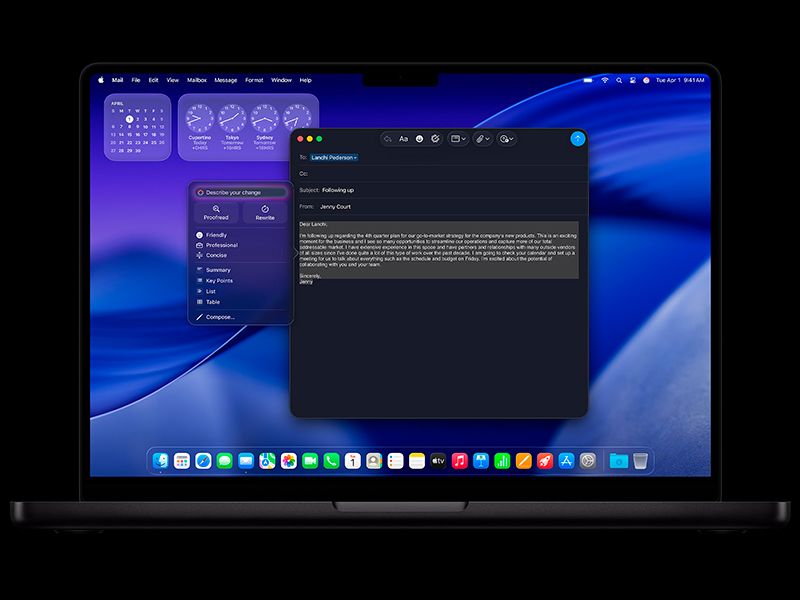Click the sparkle icon in Describe your change
The height and width of the screenshot is (600, 800).
199,191
